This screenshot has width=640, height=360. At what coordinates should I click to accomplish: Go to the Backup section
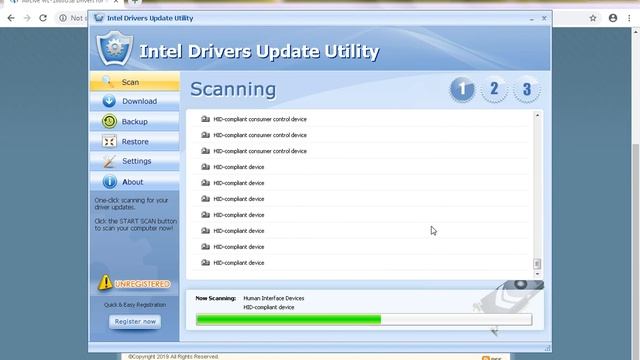[x=134, y=122]
